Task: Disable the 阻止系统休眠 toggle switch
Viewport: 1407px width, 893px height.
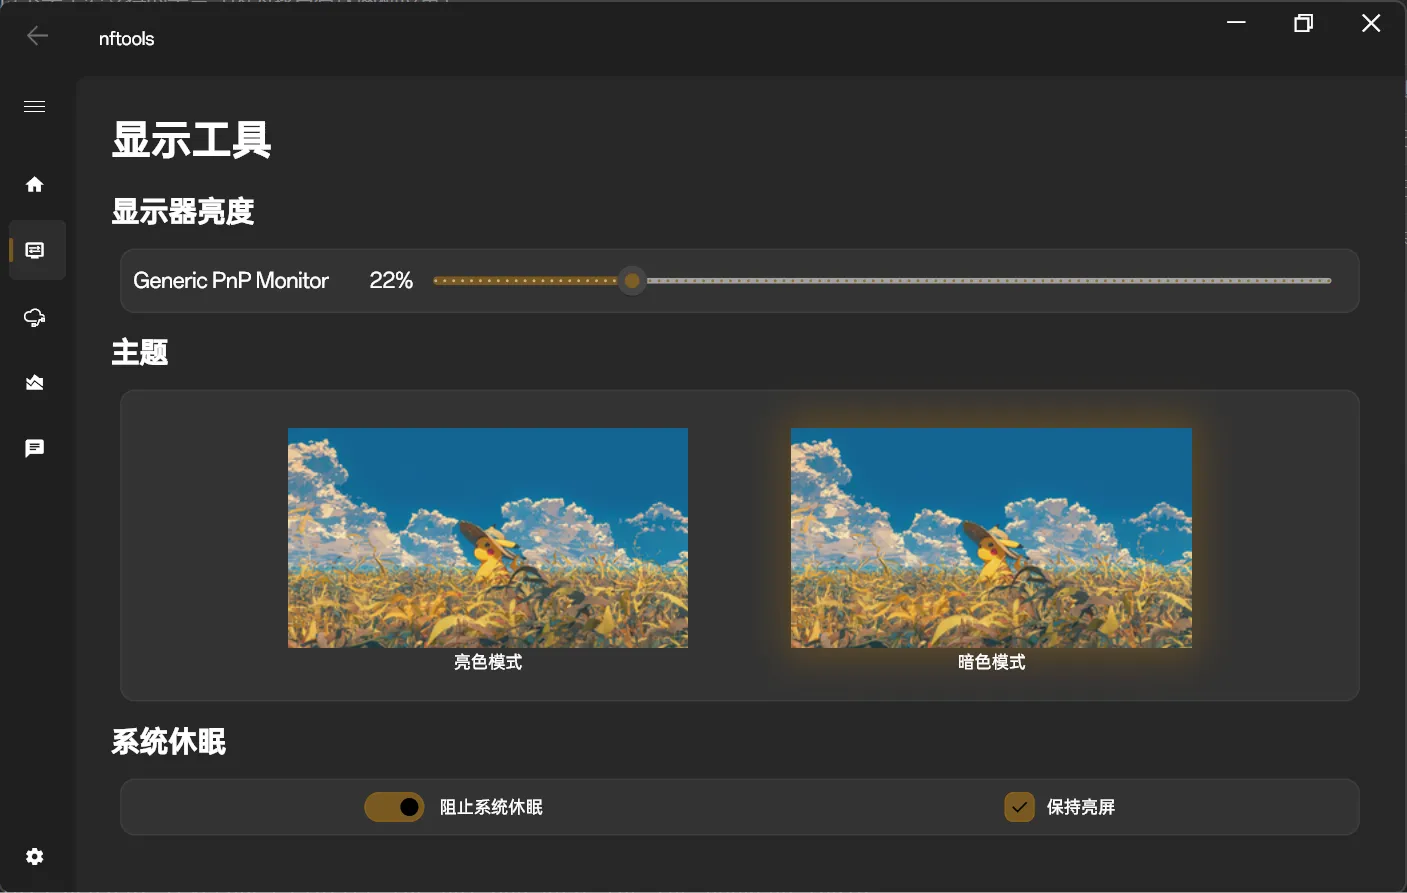Action: click(394, 807)
